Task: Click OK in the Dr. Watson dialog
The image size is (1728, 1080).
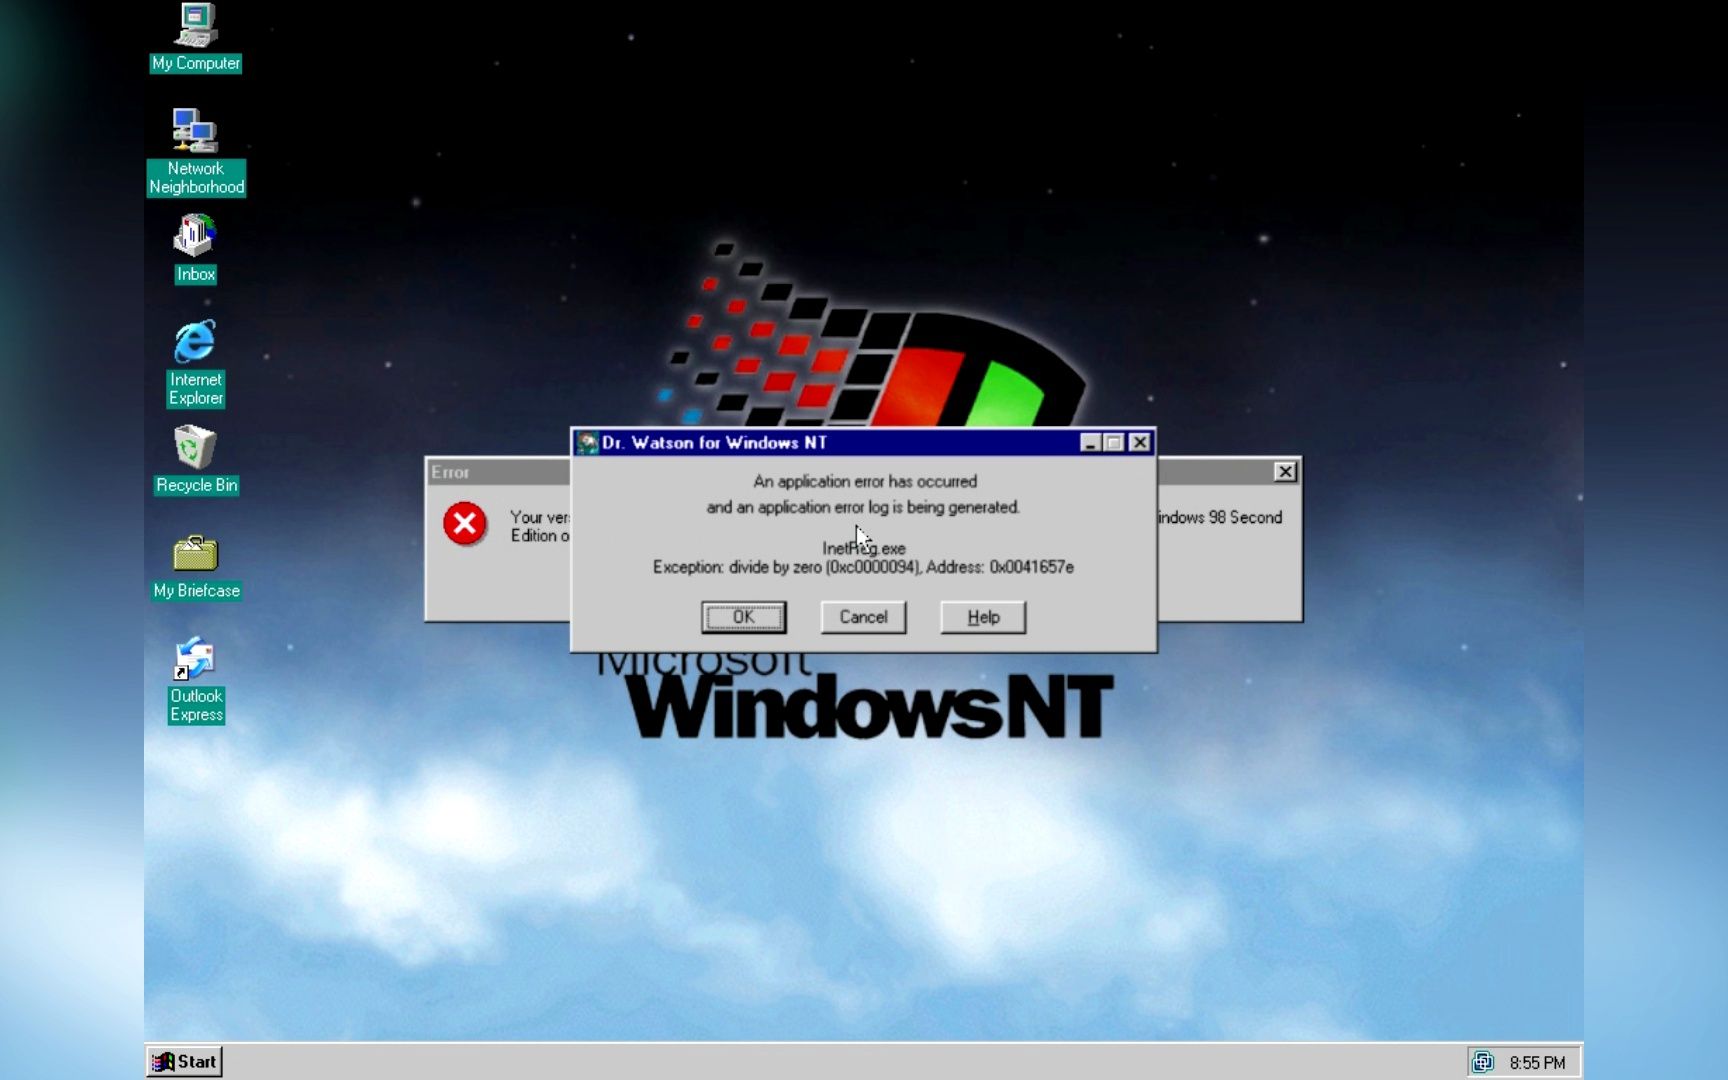Action: 743,617
